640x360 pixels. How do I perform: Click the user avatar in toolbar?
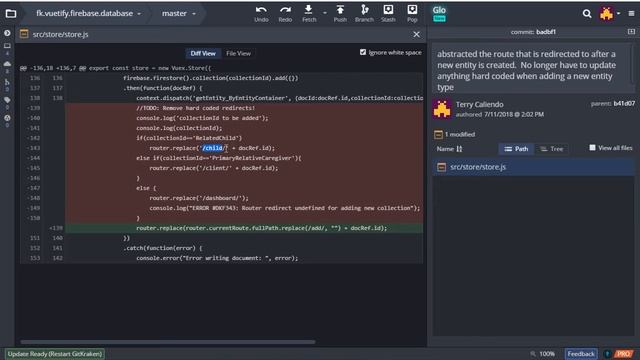(x=607, y=13)
